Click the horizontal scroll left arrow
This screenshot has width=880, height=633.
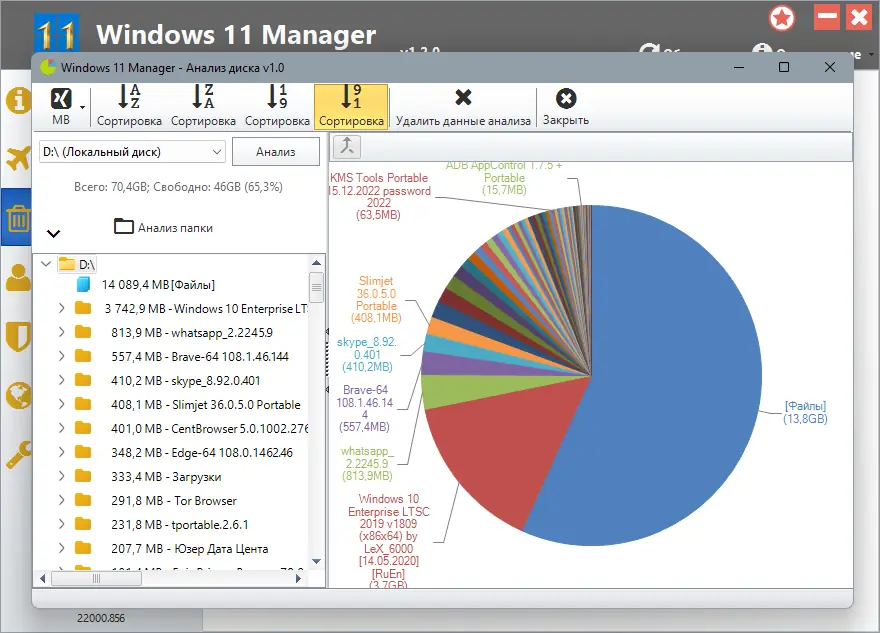[x=43, y=579]
